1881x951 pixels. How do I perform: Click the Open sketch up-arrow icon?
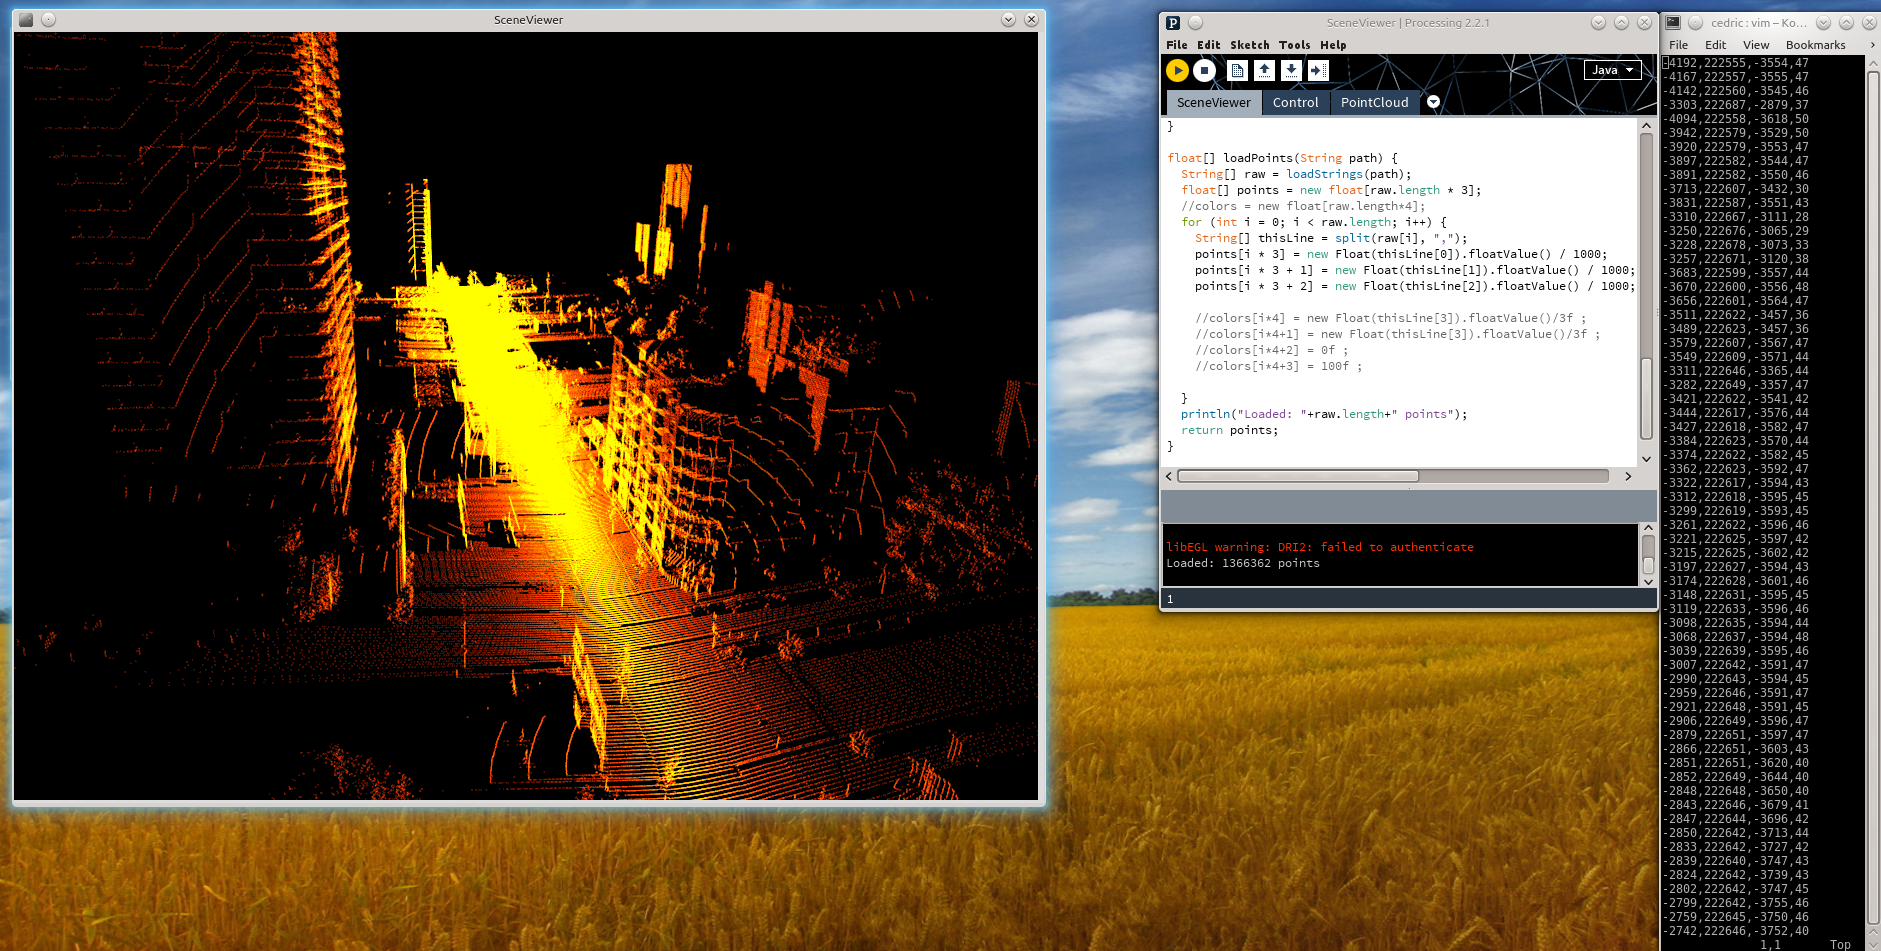tap(1264, 70)
